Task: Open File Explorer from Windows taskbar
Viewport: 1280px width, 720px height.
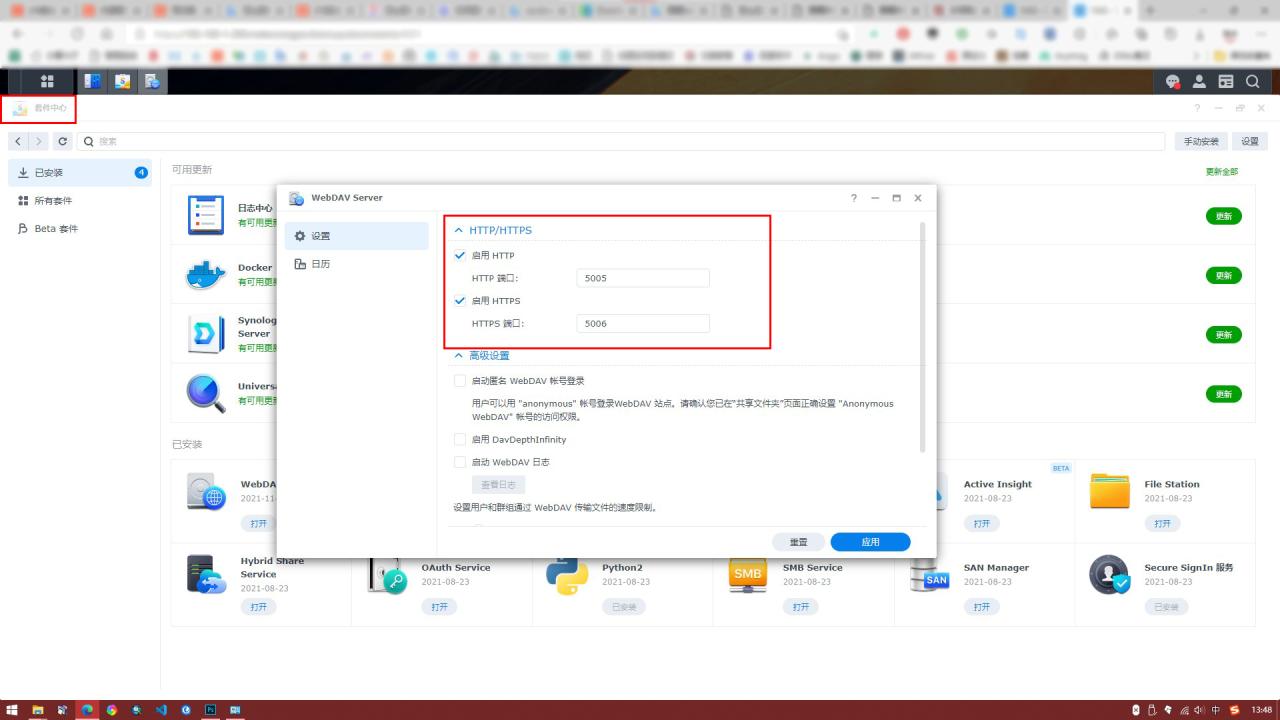Action: 38,710
